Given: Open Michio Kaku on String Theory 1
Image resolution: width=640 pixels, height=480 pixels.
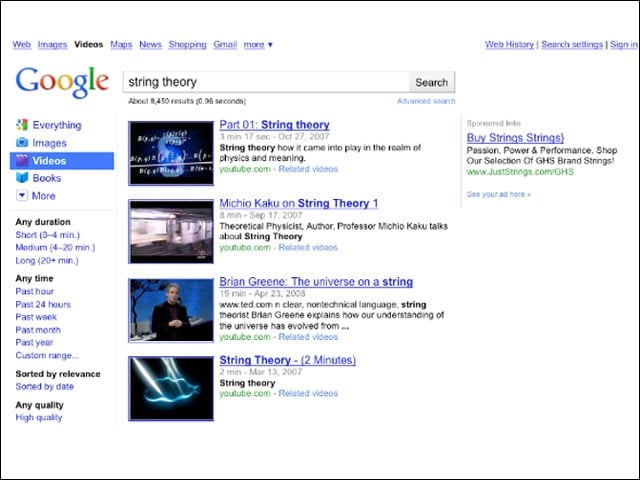Looking at the screenshot, I should [x=299, y=203].
